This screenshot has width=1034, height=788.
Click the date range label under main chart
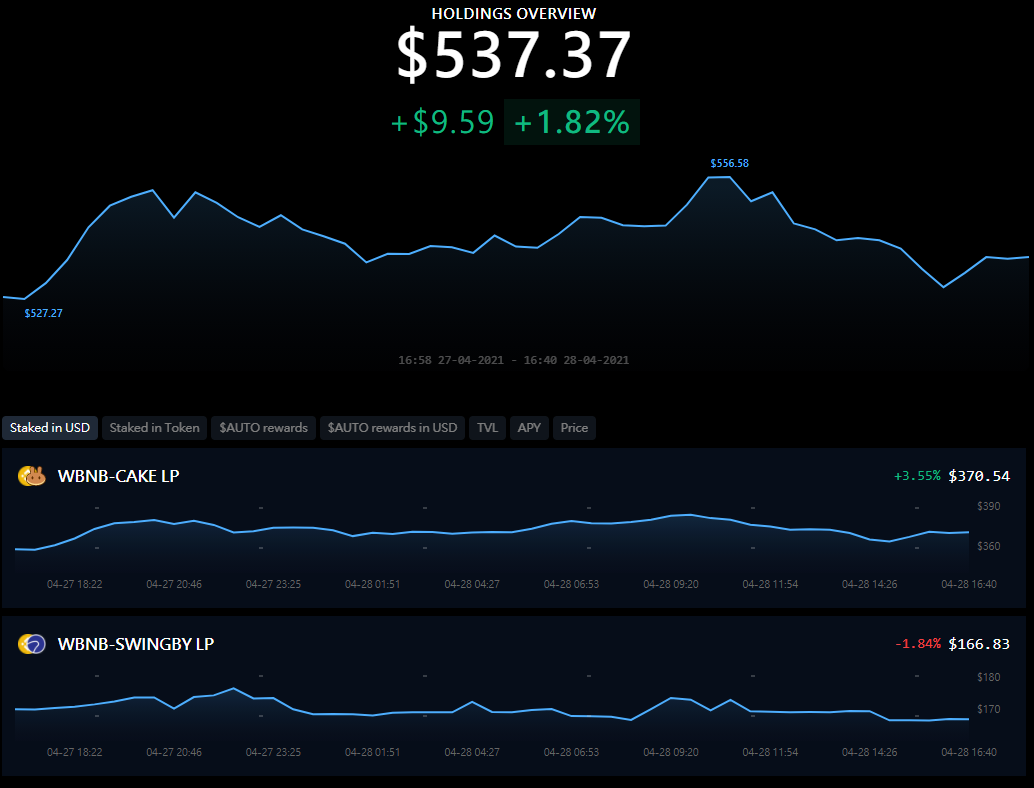514,360
